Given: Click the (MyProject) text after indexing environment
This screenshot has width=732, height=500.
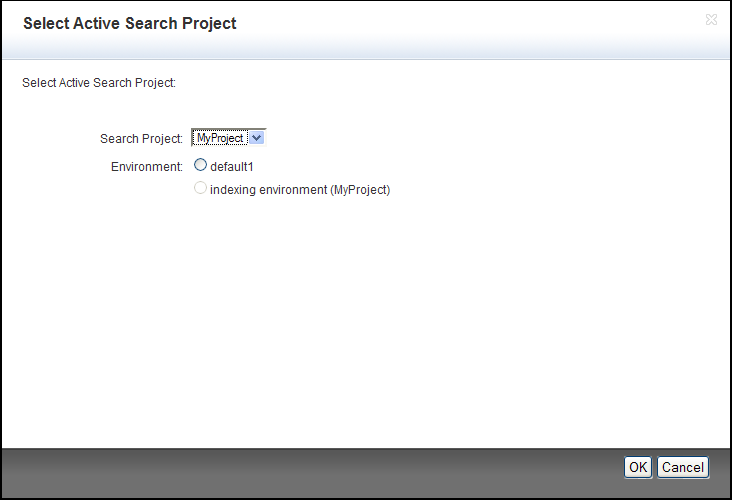Looking at the screenshot, I should (360, 190).
